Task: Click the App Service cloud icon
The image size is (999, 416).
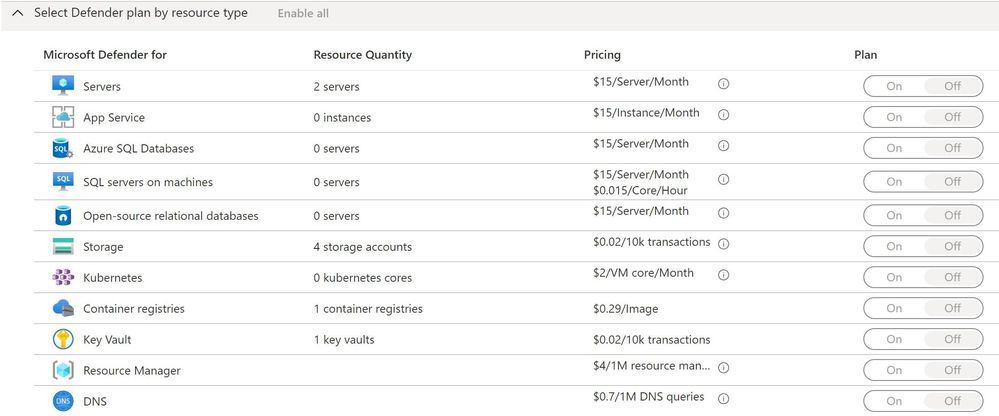Action: coord(63,117)
